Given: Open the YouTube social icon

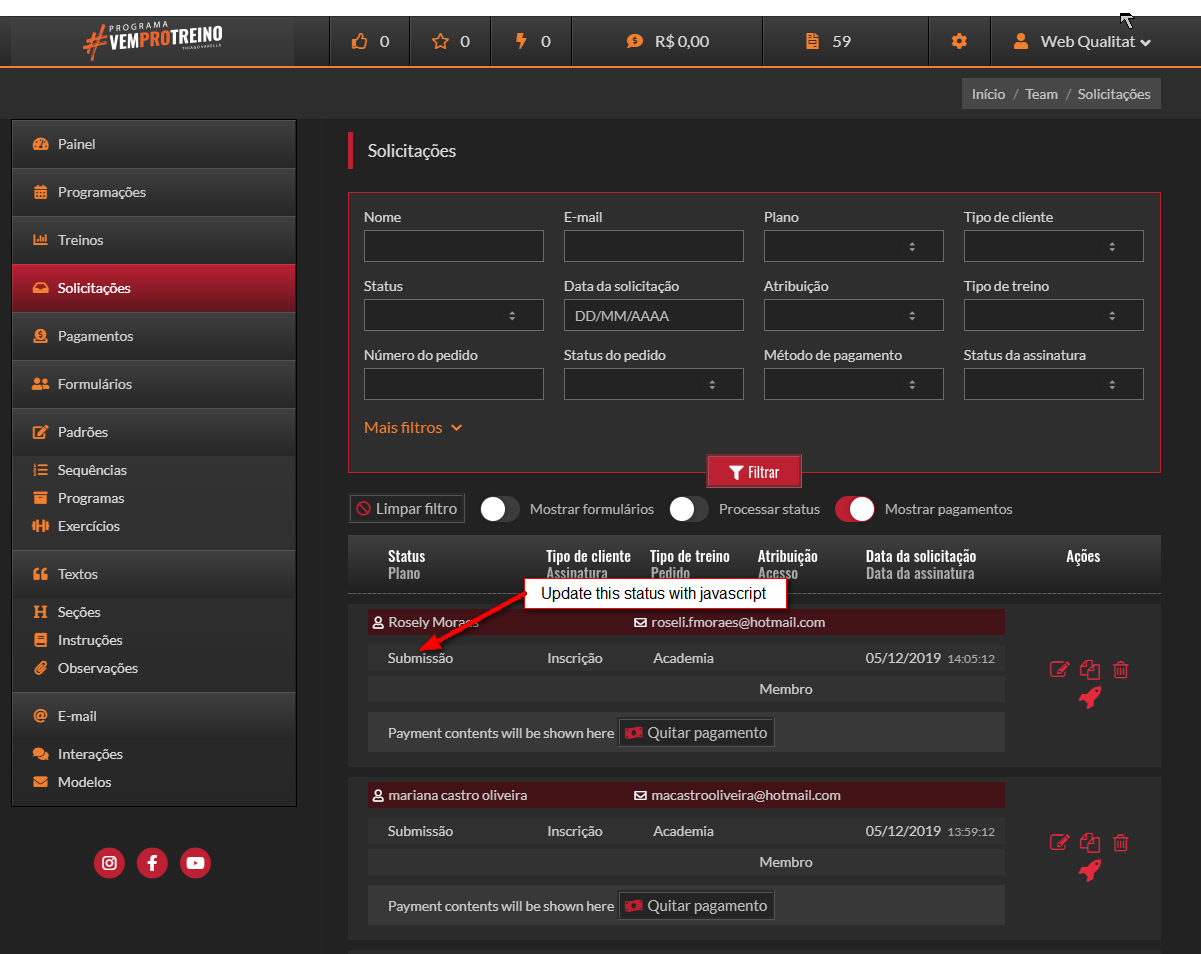Looking at the screenshot, I should tap(195, 863).
